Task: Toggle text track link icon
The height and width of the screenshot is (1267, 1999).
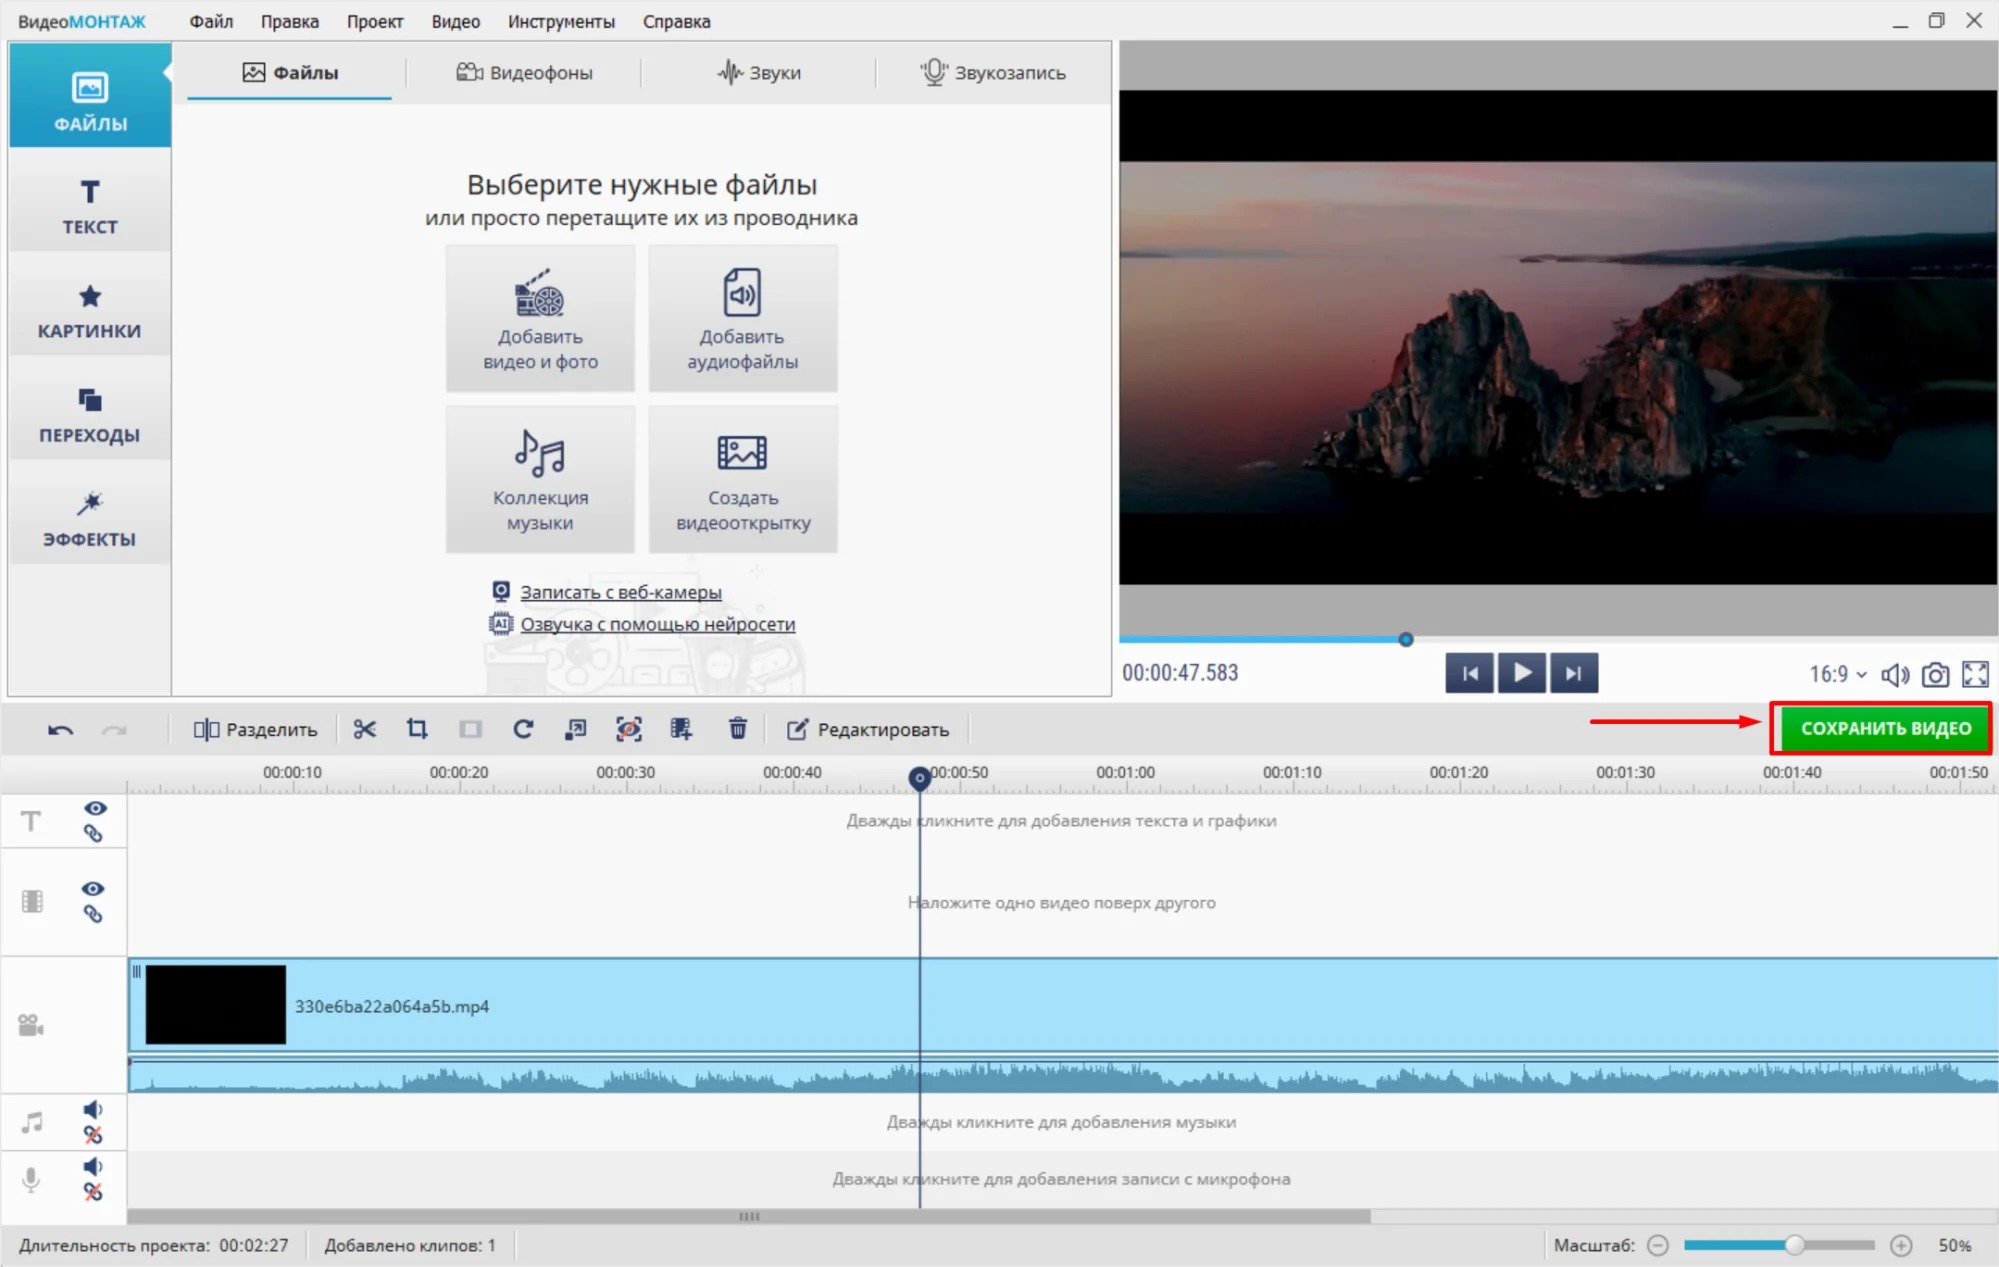Action: coord(93,833)
